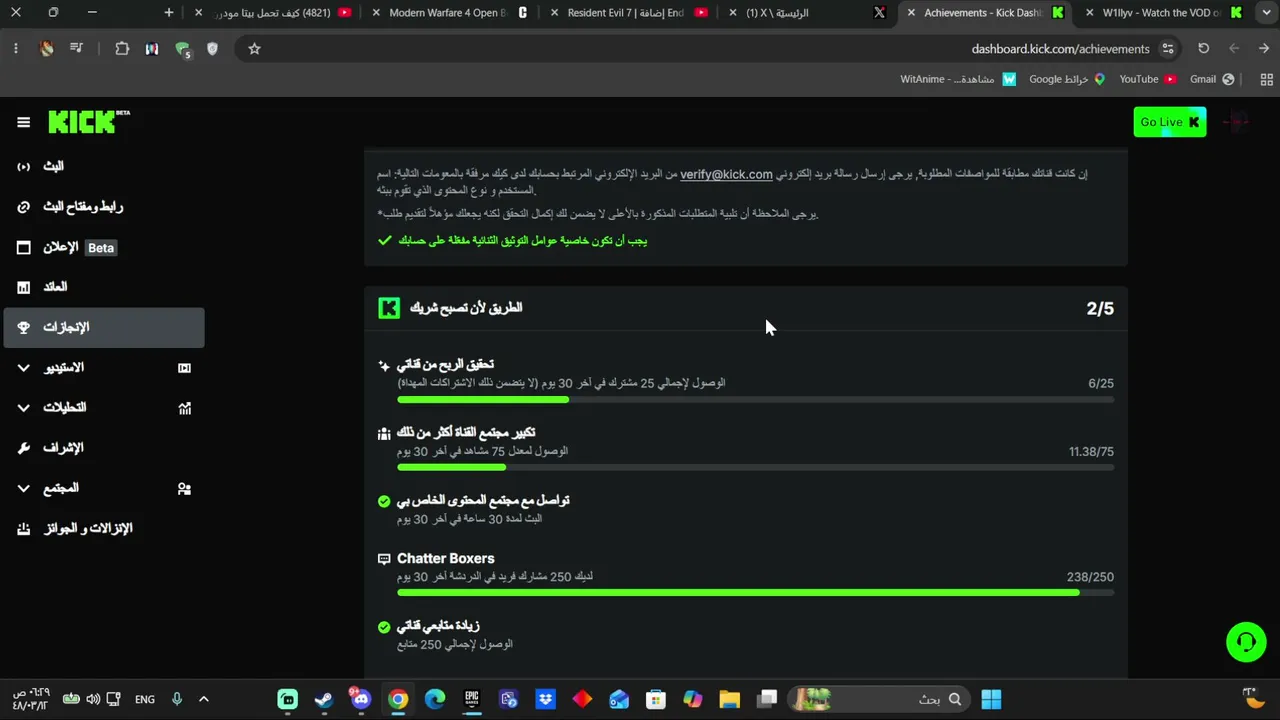Open الإنزالات و الجوائز sidebar item
The height and width of the screenshot is (720, 1280).
click(x=104, y=528)
